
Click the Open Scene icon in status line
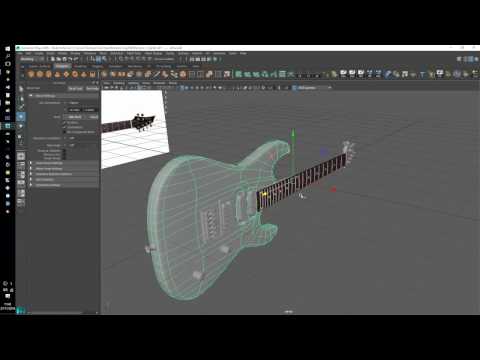coord(58,59)
